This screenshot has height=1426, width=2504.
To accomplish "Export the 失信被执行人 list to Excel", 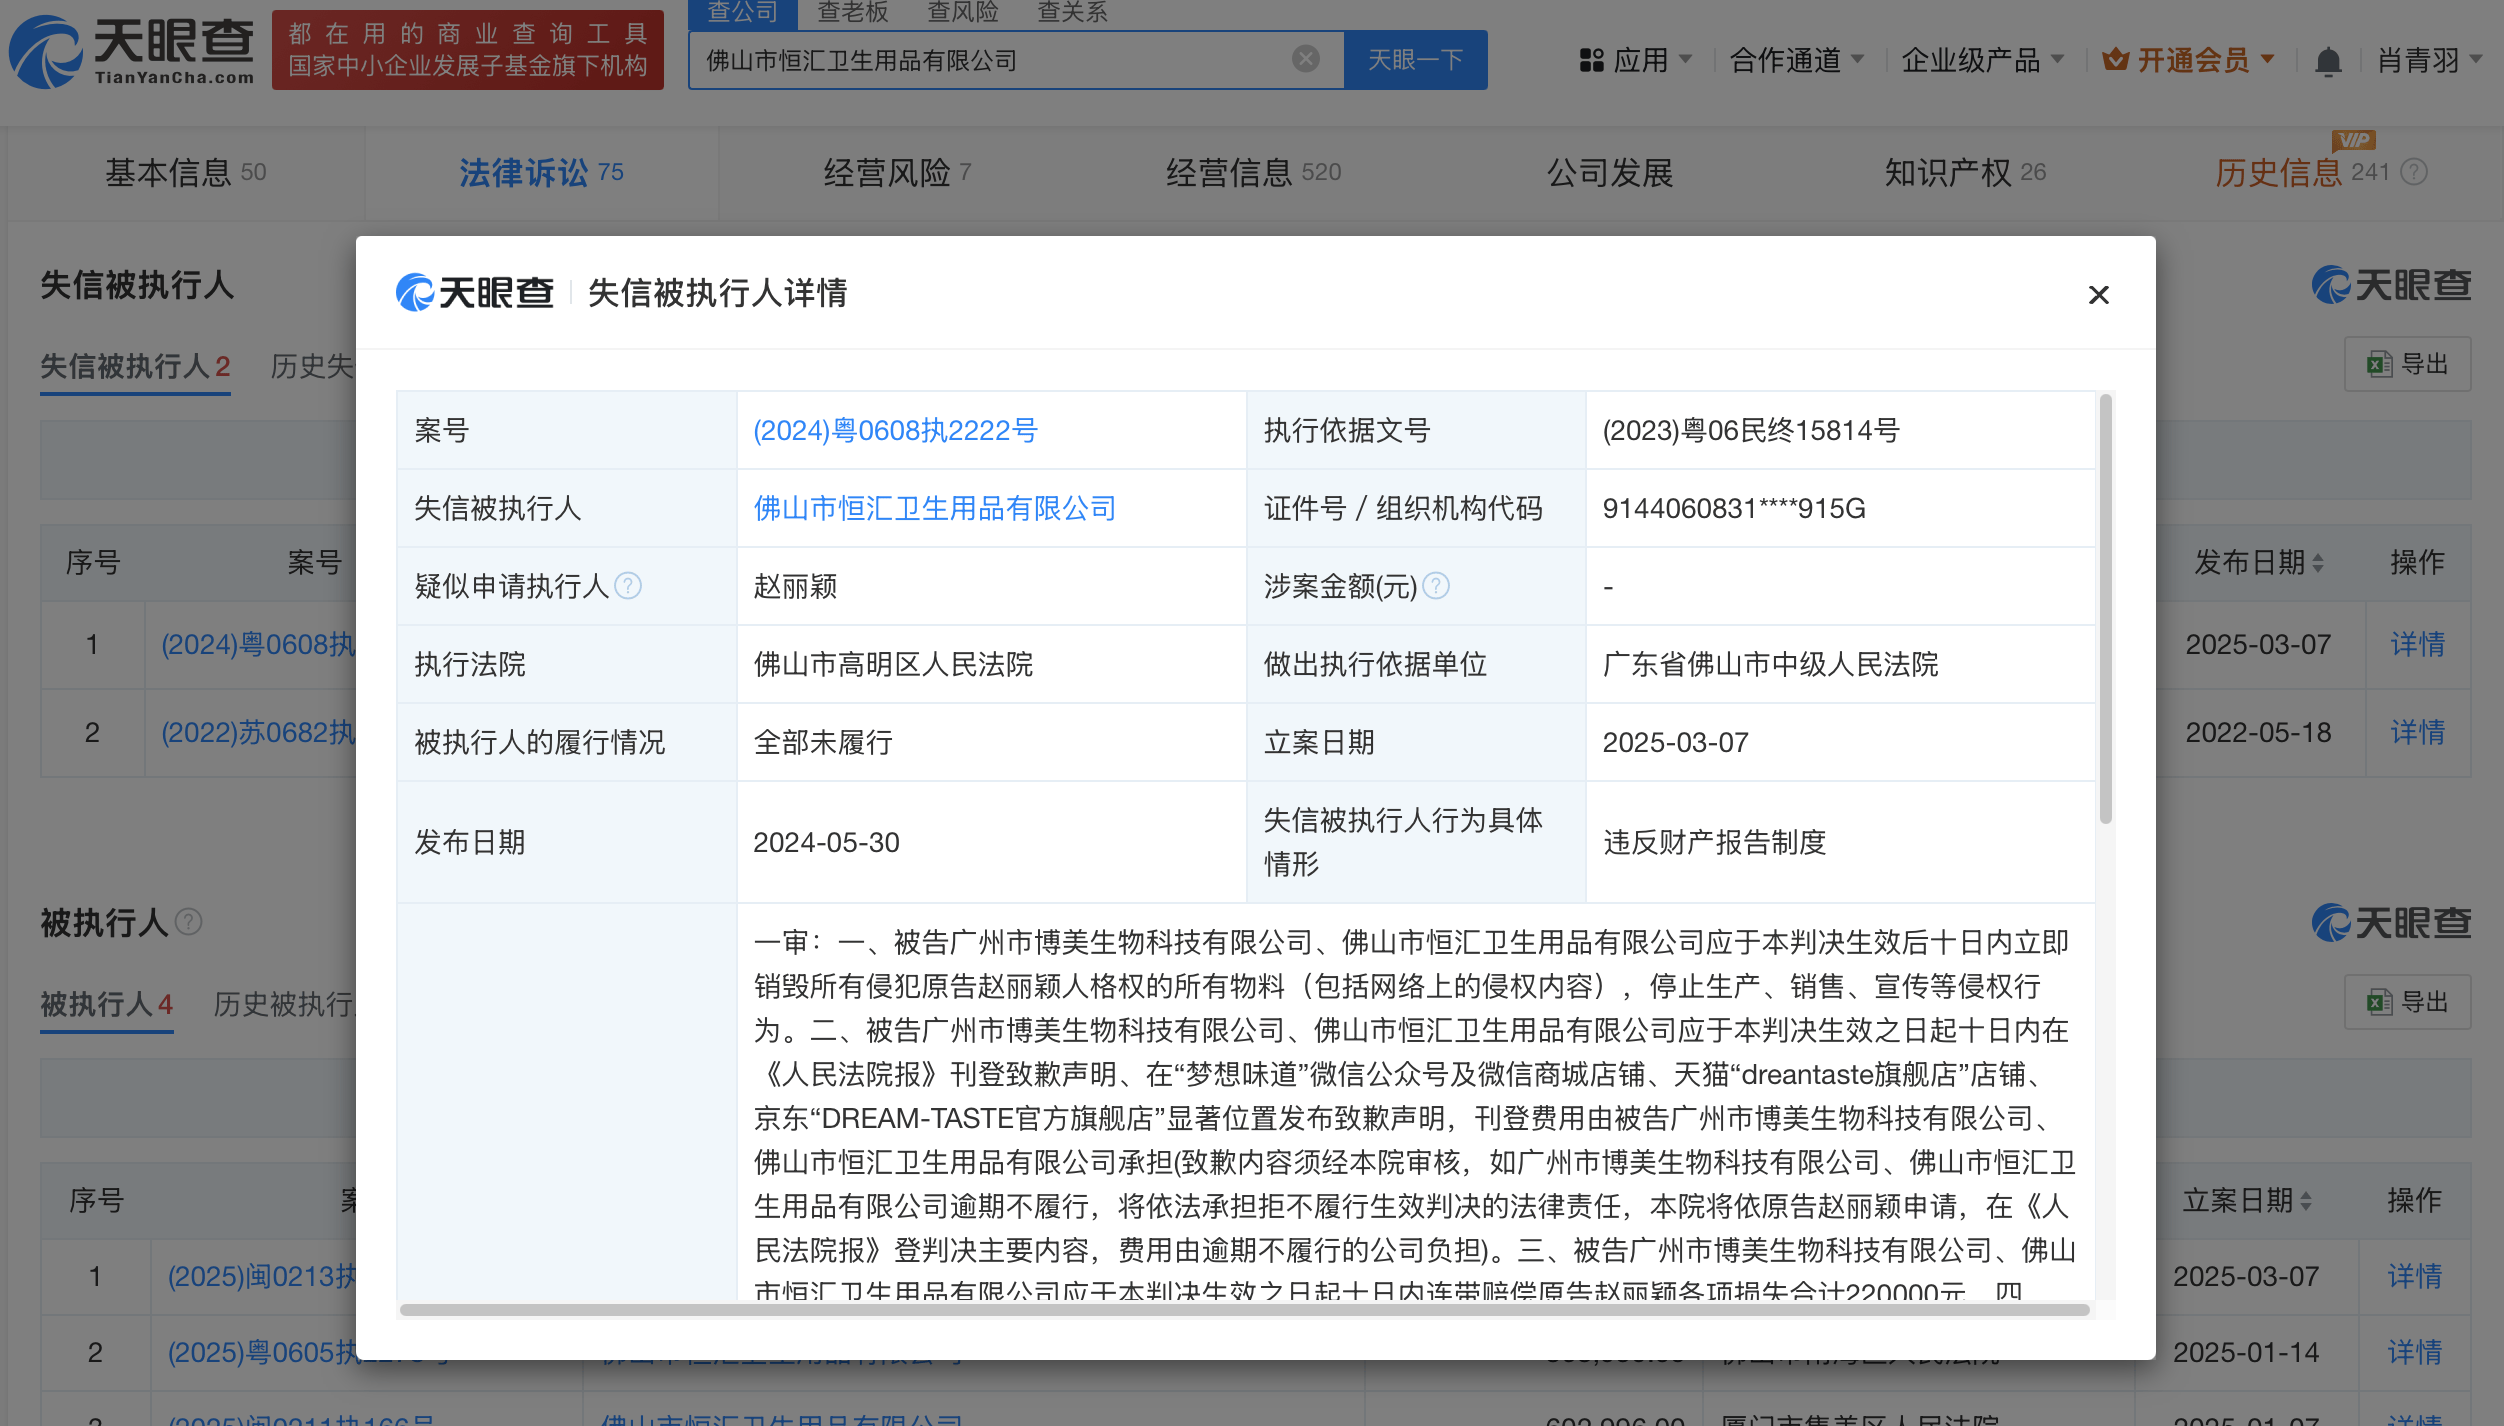I will (x=2407, y=364).
